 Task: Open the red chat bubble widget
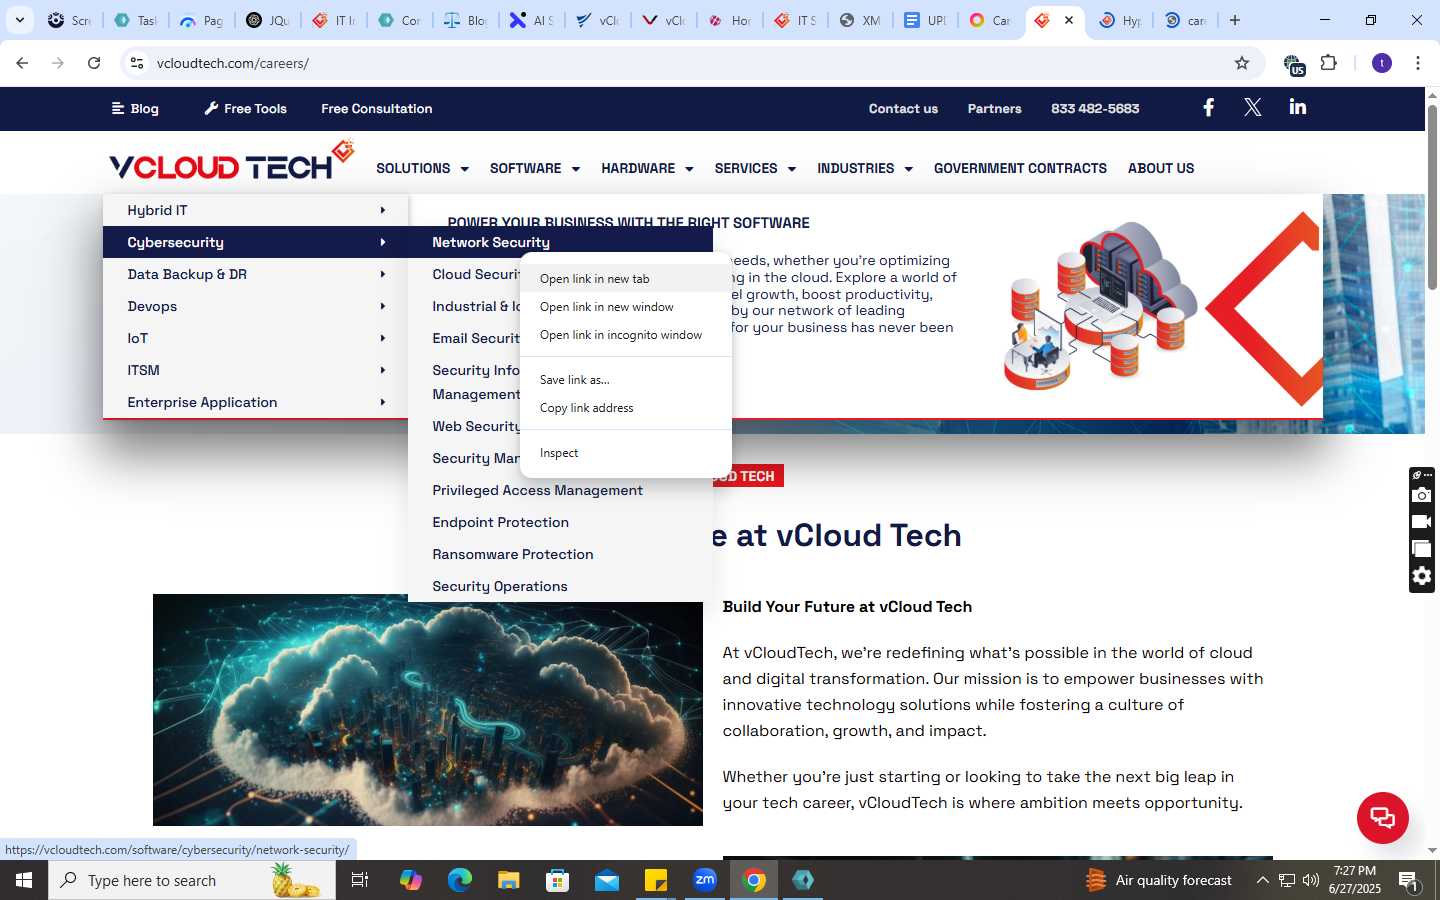(x=1382, y=817)
